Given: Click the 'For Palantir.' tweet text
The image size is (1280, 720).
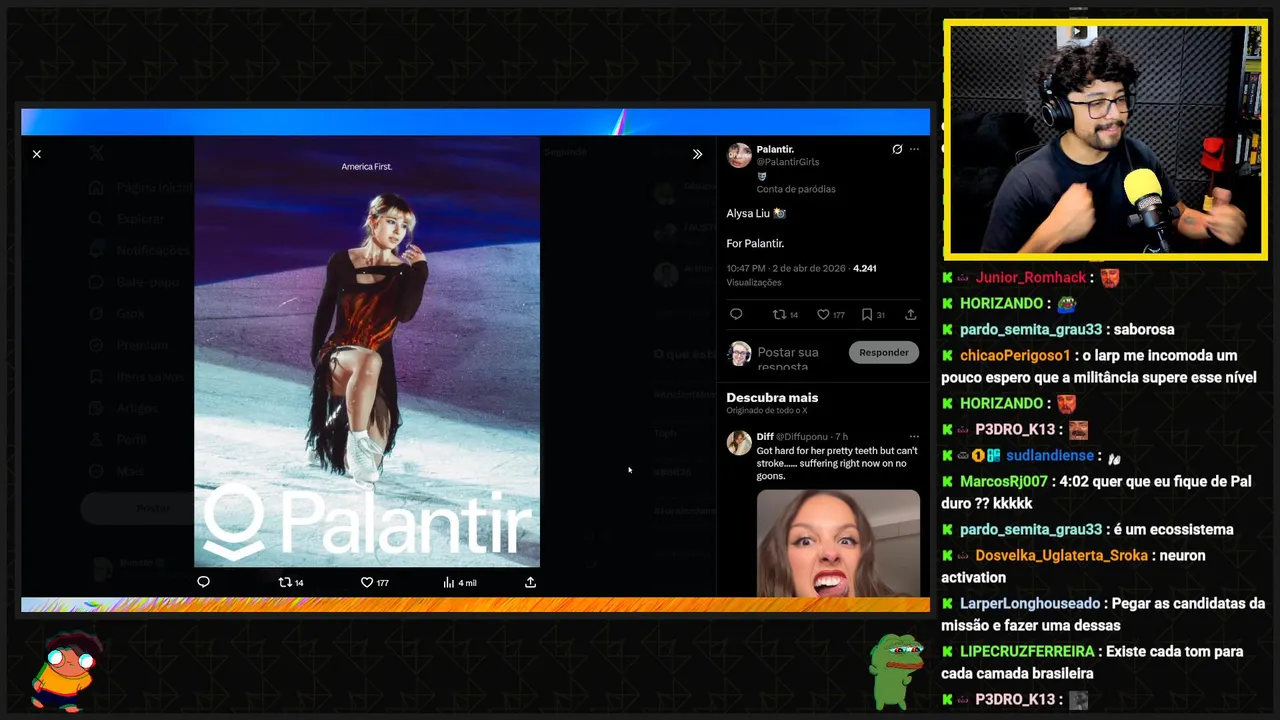Looking at the screenshot, I should 755,243.
